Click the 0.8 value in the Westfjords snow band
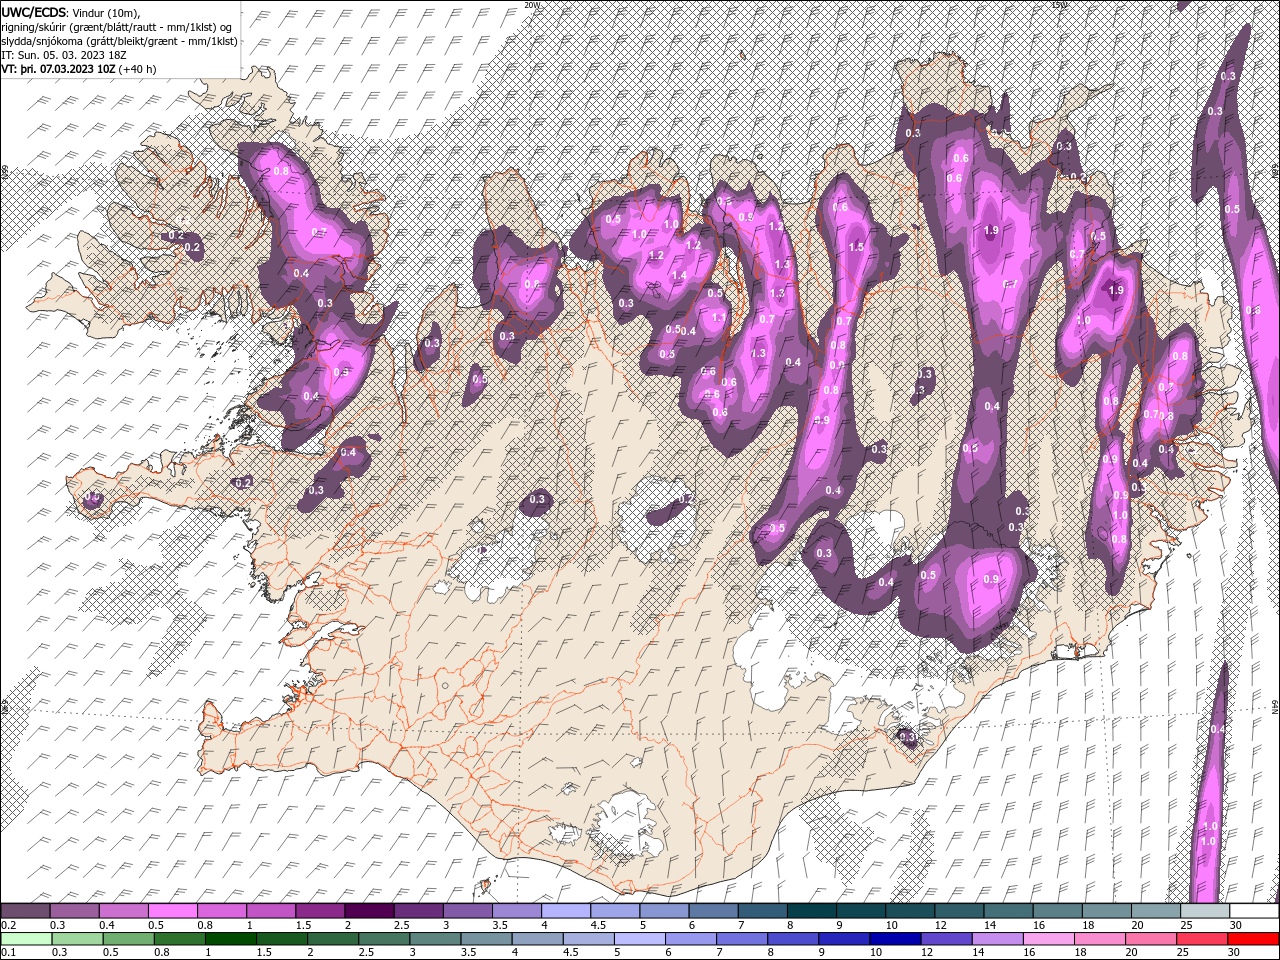The image size is (1280, 960). (281, 172)
